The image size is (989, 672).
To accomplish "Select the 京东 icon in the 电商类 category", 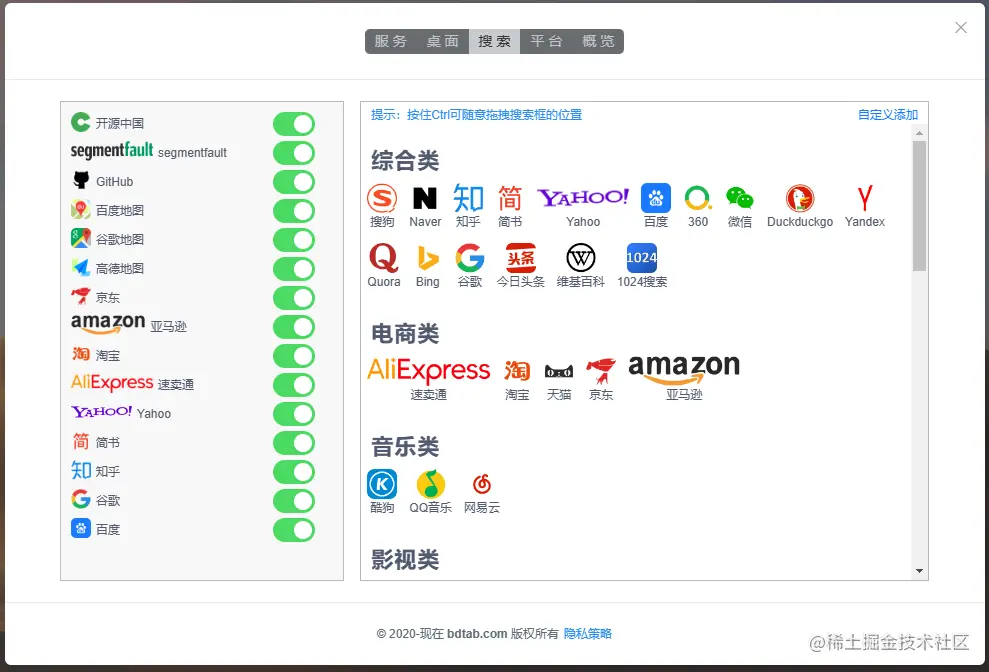I will coord(600,370).
